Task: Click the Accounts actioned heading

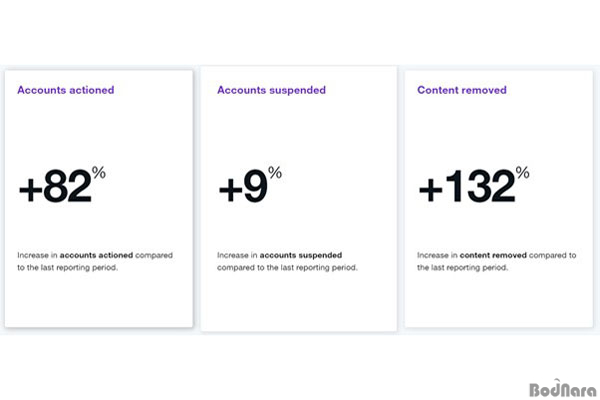Action: pos(65,90)
